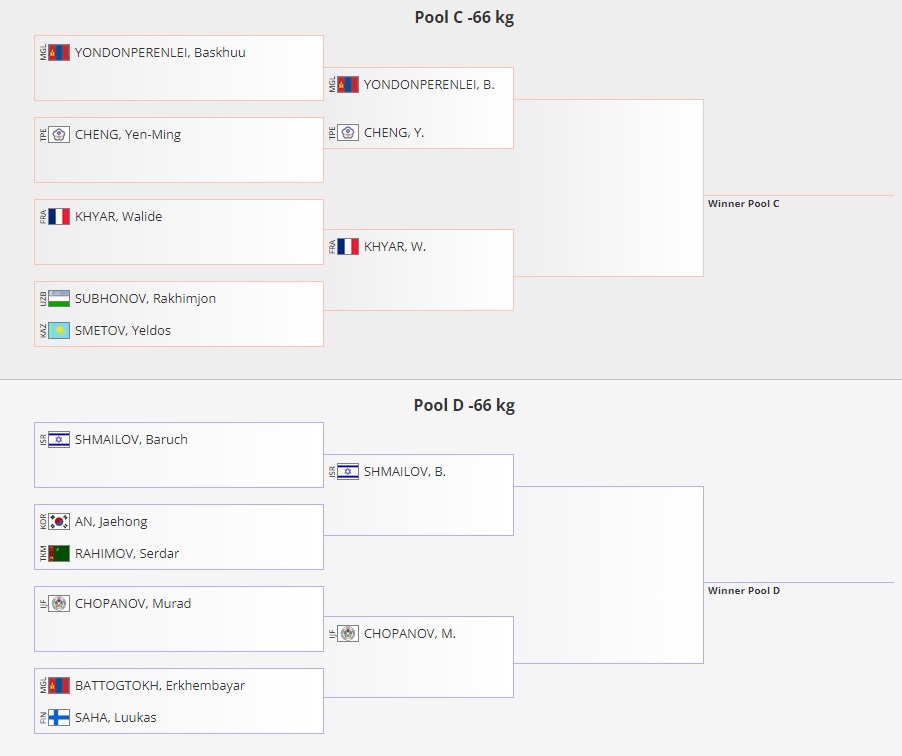Open CHENG, Y. in round two match
The width and height of the screenshot is (902, 756).
(x=393, y=133)
